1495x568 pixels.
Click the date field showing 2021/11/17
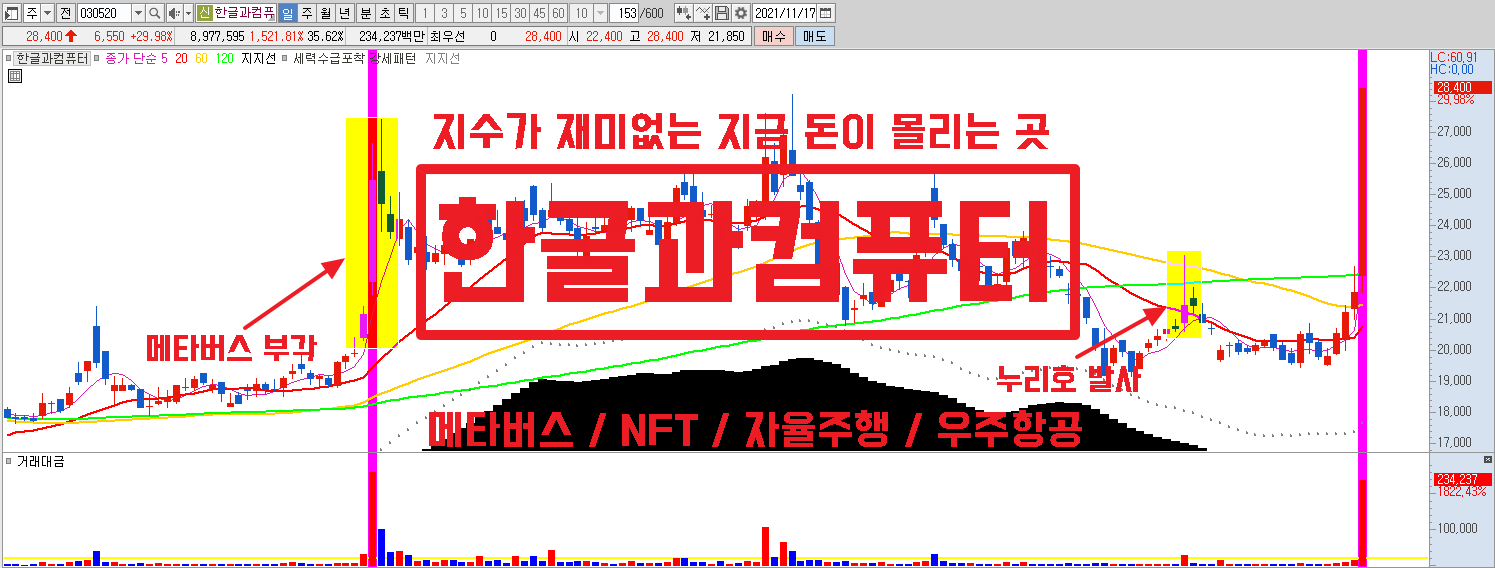784,13
